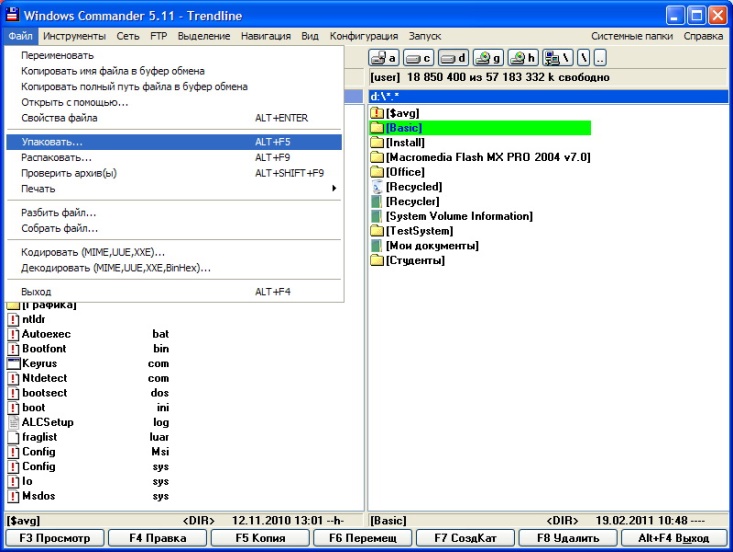Select drive g CD button

tap(488, 58)
